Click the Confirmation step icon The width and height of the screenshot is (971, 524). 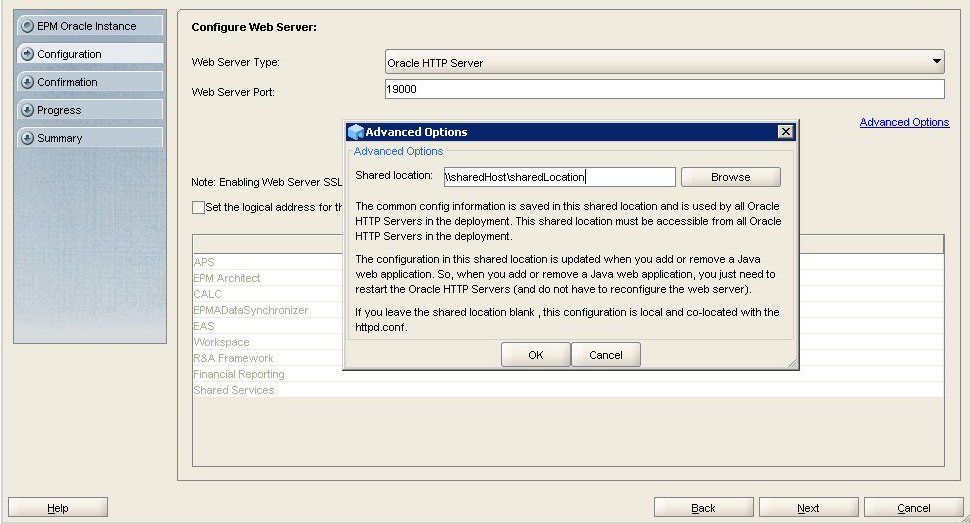click(x=27, y=82)
